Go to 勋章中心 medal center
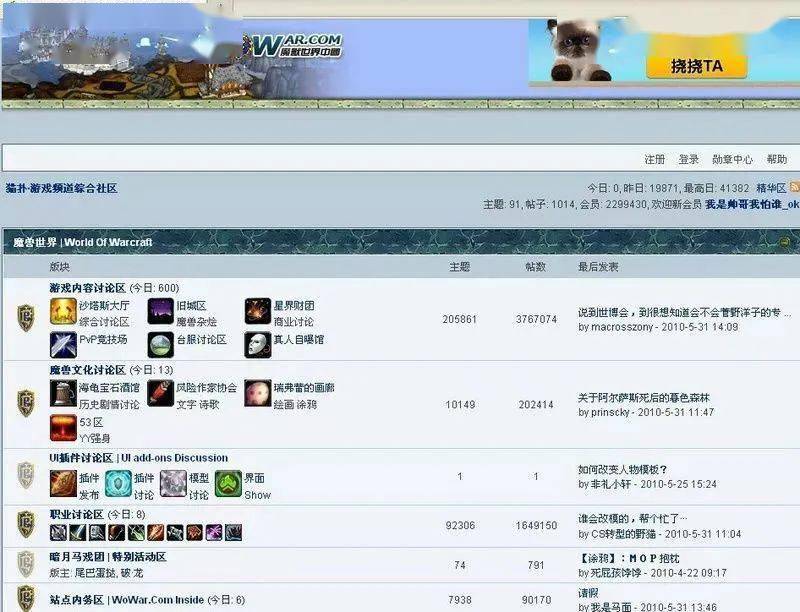The width and height of the screenshot is (800, 612). pyautogui.click(x=732, y=160)
